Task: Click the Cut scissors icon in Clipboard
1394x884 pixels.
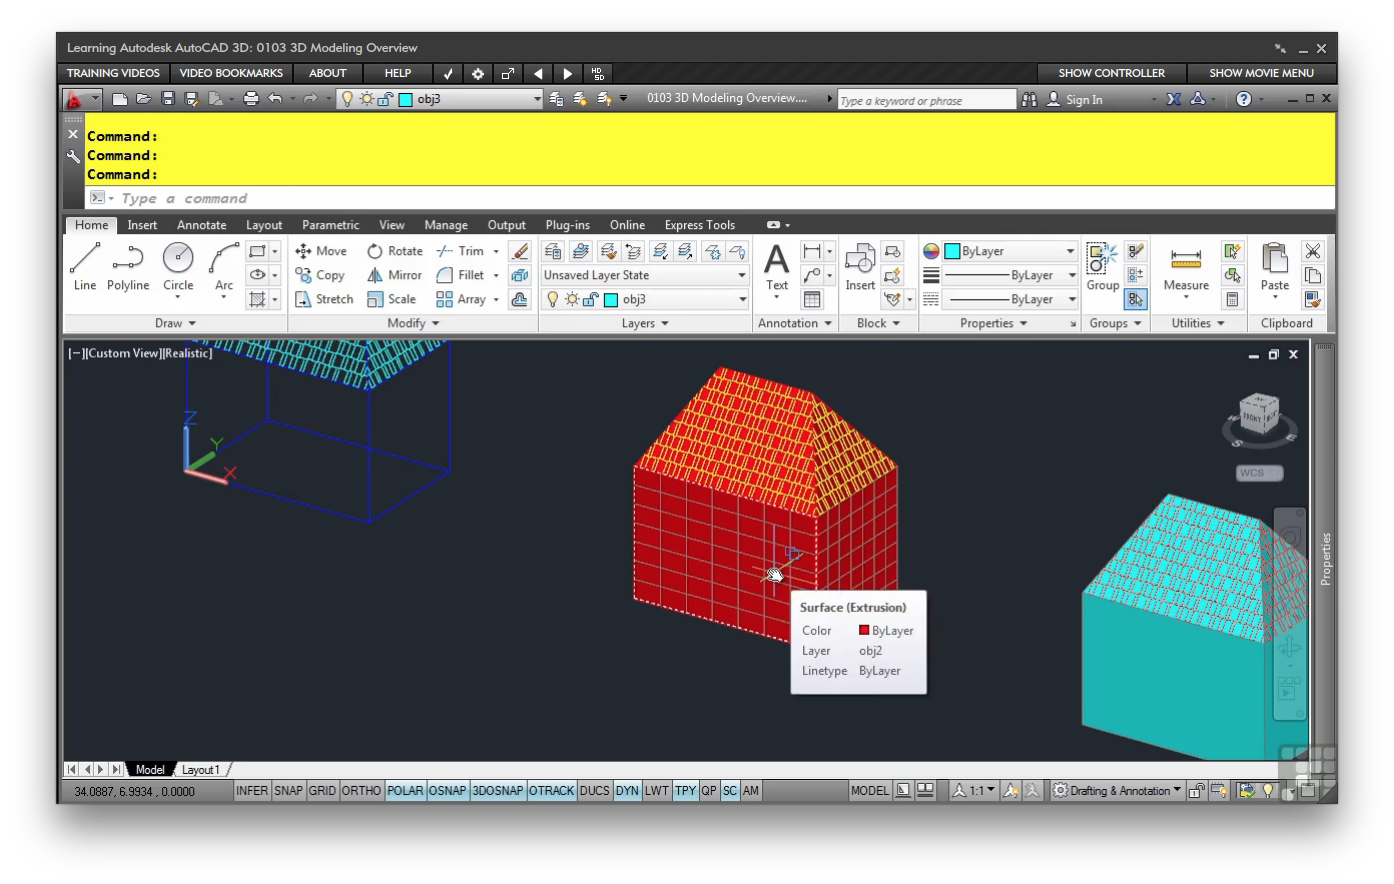Action: [1313, 251]
